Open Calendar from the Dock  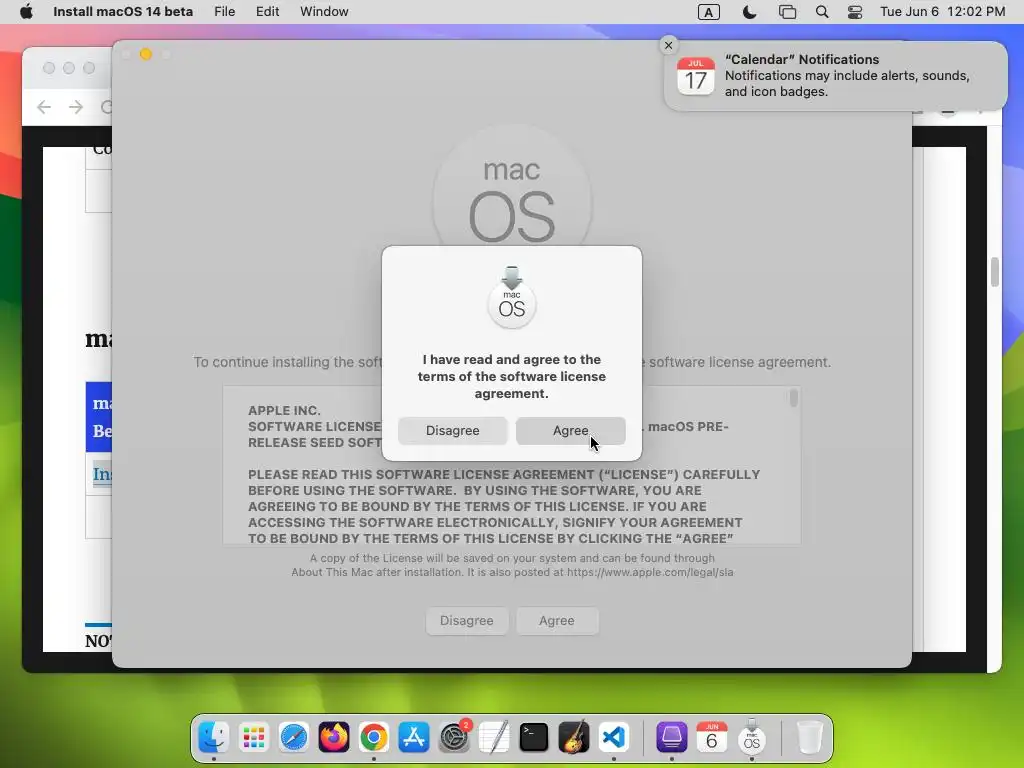pyautogui.click(x=711, y=737)
